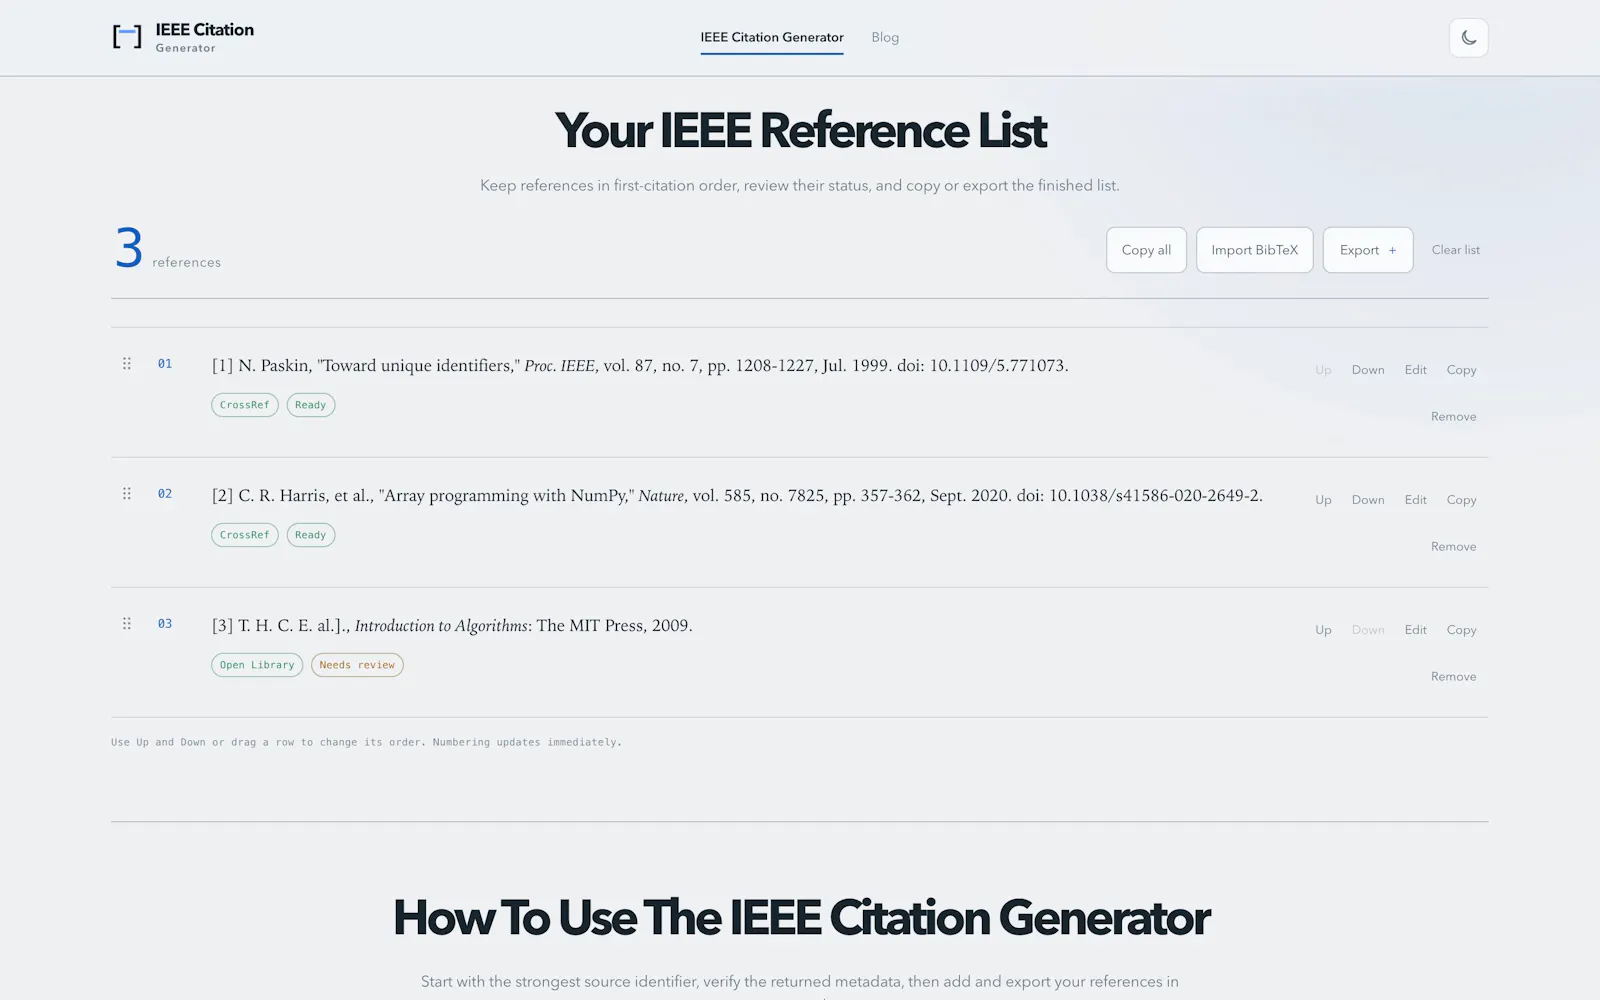Remove the Introduction to Algorithms reference
Image resolution: width=1600 pixels, height=1000 pixels.
coord(1453,677)
